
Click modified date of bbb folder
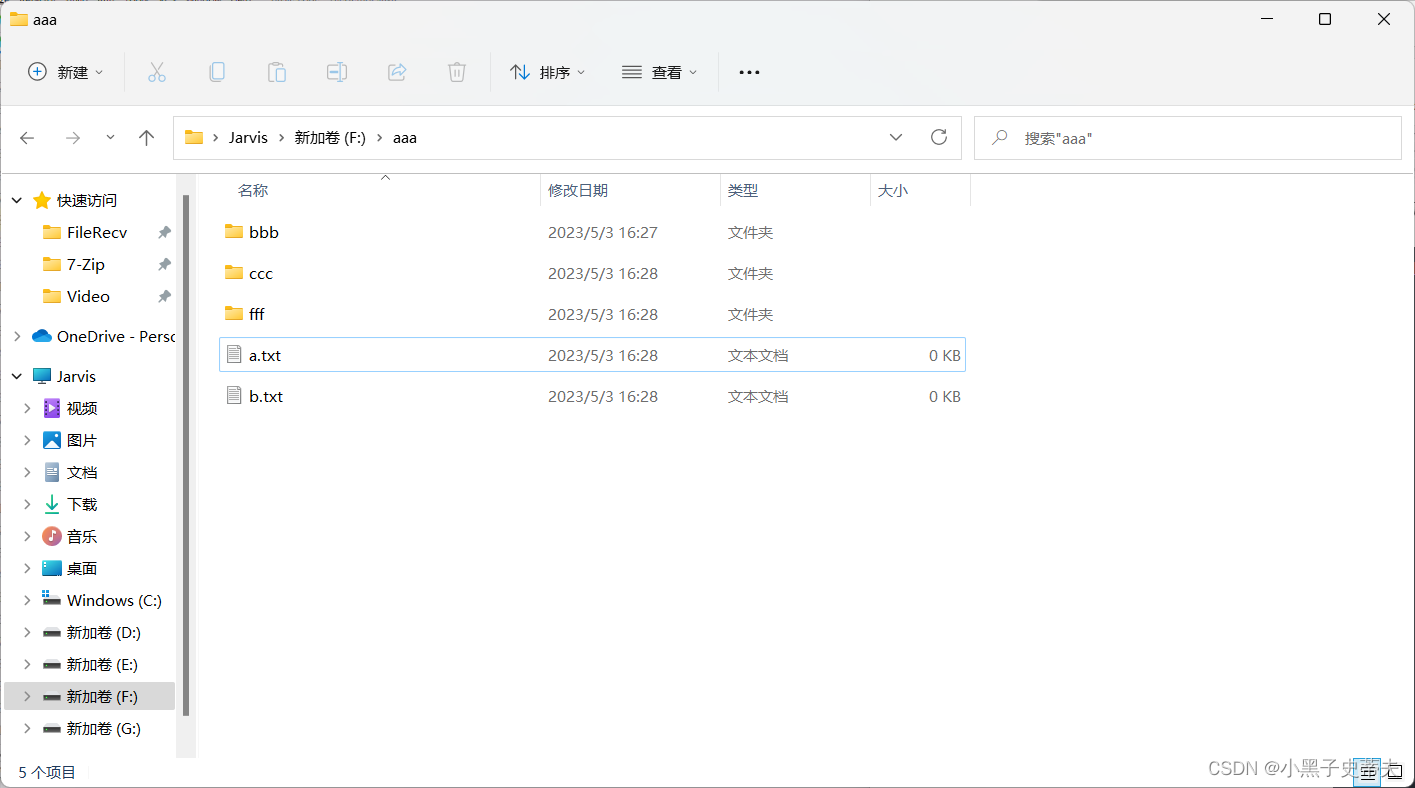[x=603, y=232]
